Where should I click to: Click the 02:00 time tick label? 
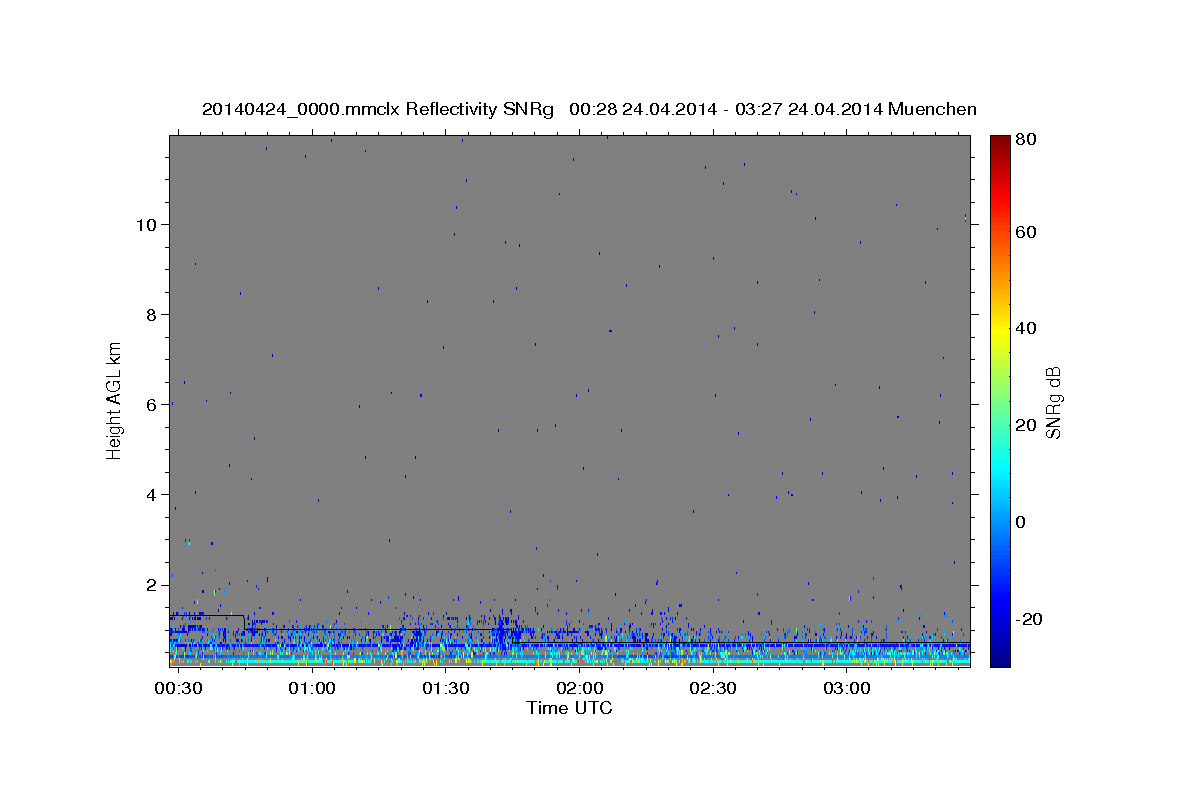pyautogui.click(x=579, y=689)
